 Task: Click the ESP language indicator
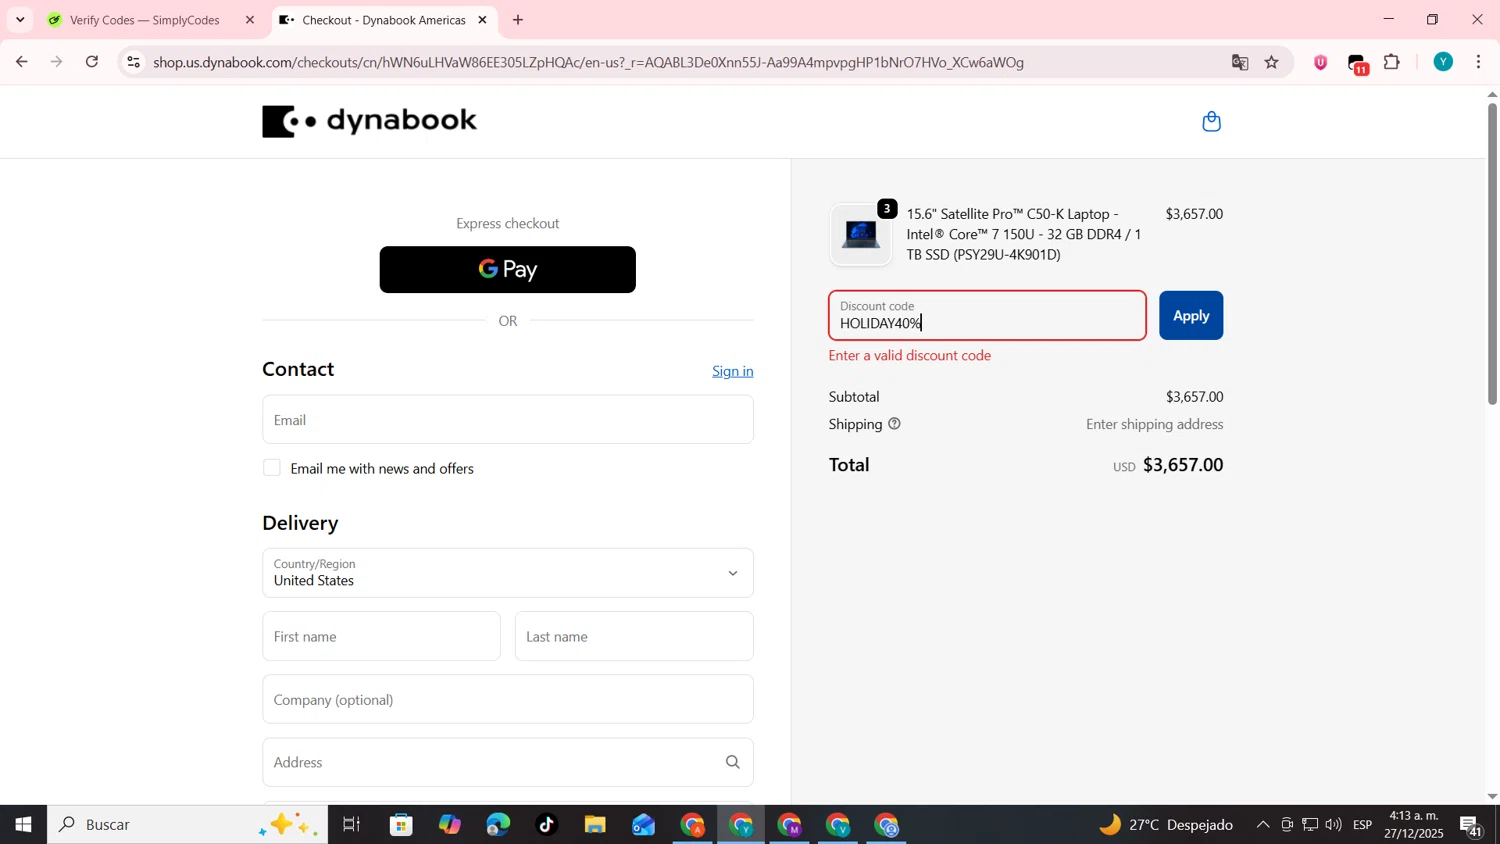pos(1363,825)
